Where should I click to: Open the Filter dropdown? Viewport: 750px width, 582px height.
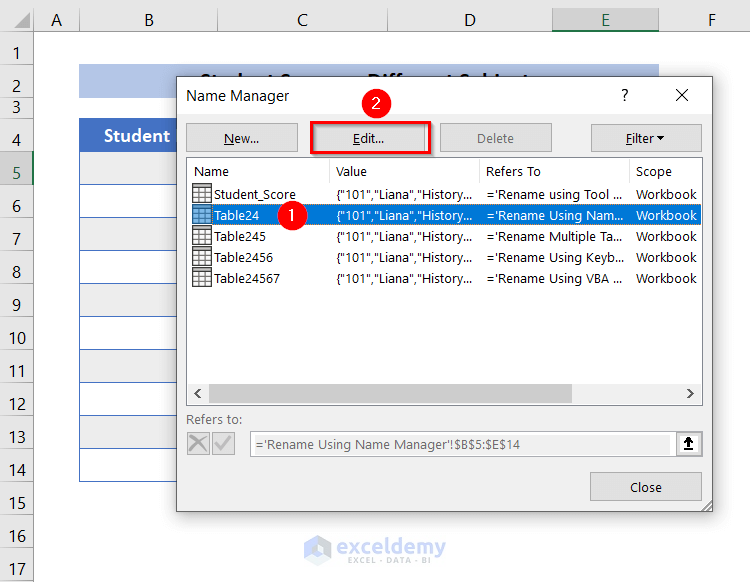click(646, 138)
